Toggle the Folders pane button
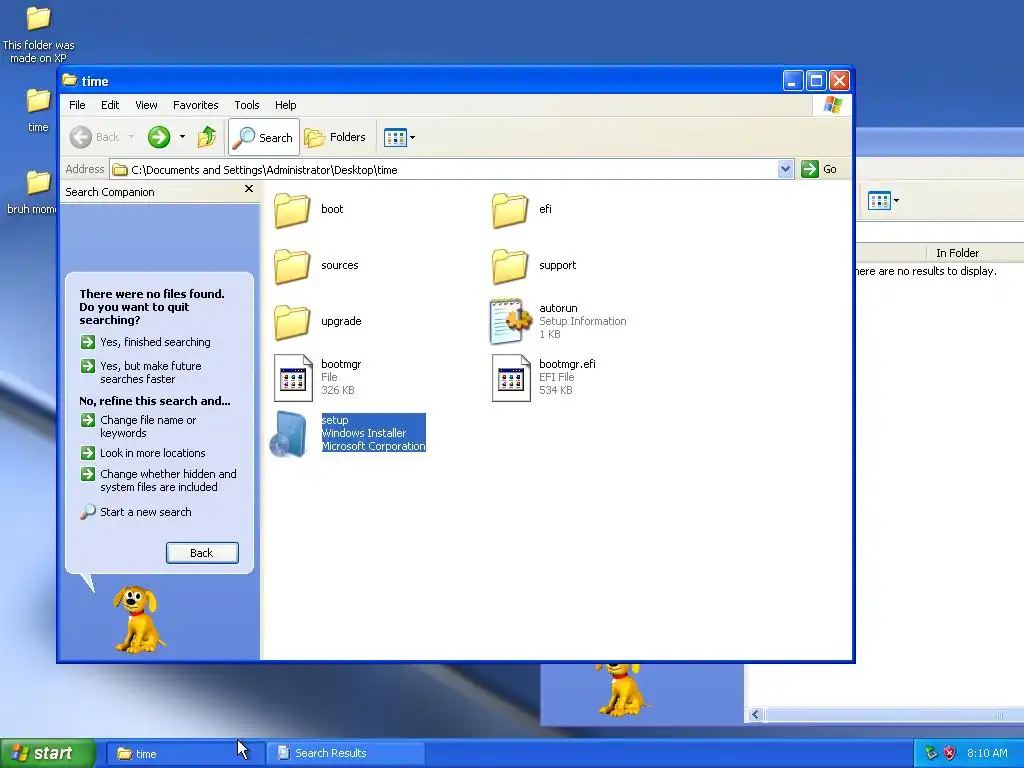Image resolution: width=1024 pixels, height=768 pixels. tap(335, 137)
